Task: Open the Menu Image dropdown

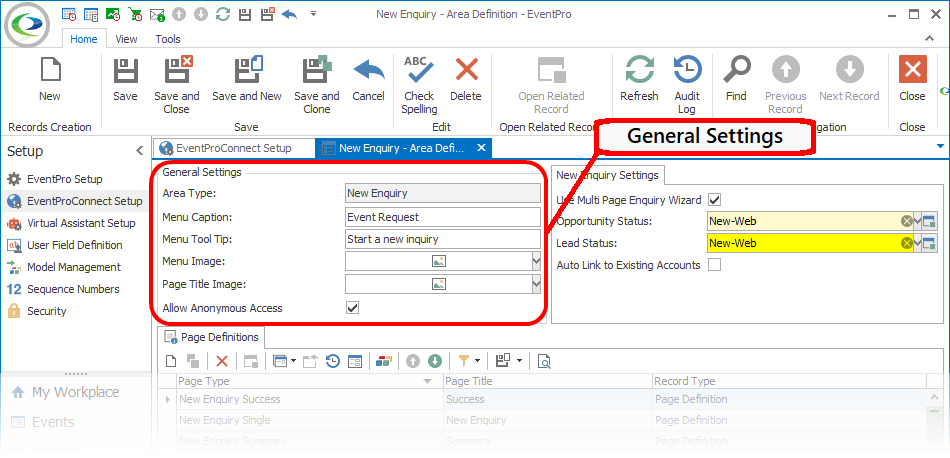Action: click(536, 261)
